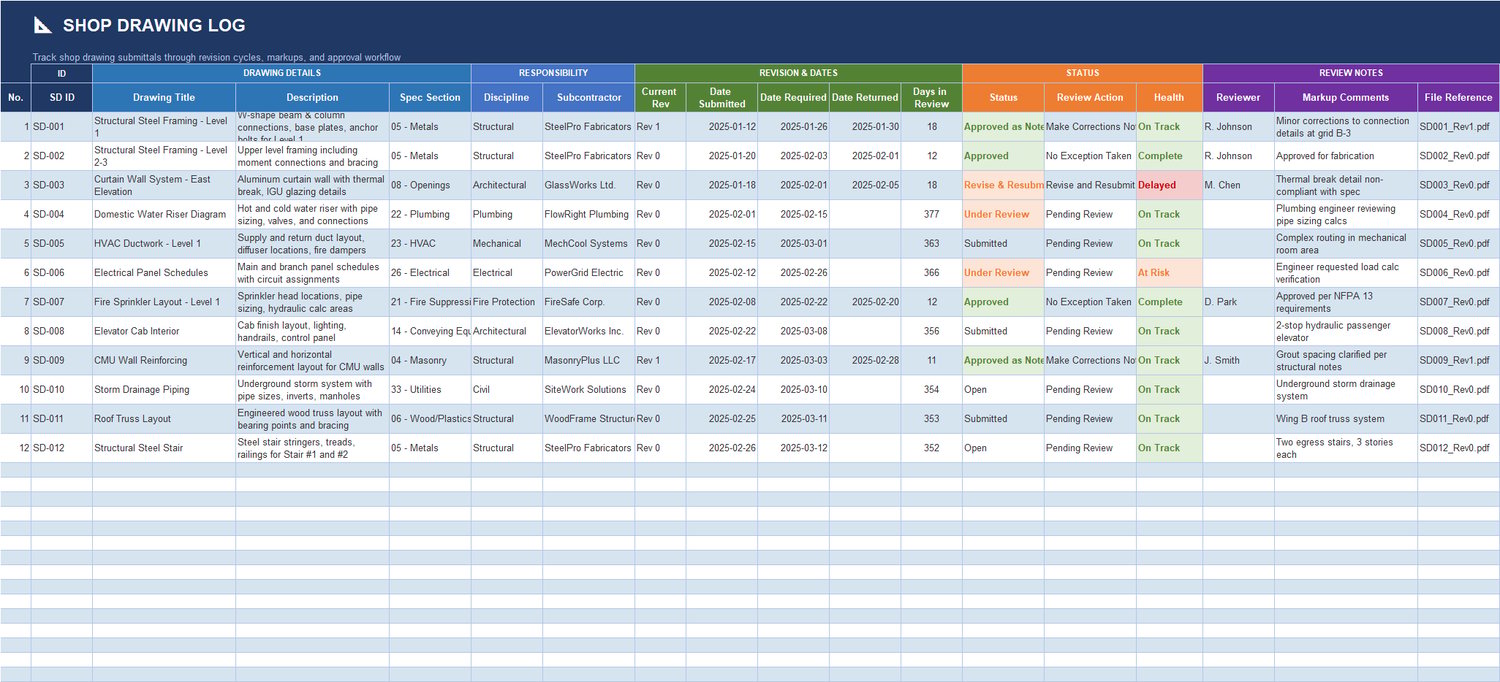Viewport: 1500px width, 682px height.
Task: Click the Days in Review column header
Action: [931, 97]
